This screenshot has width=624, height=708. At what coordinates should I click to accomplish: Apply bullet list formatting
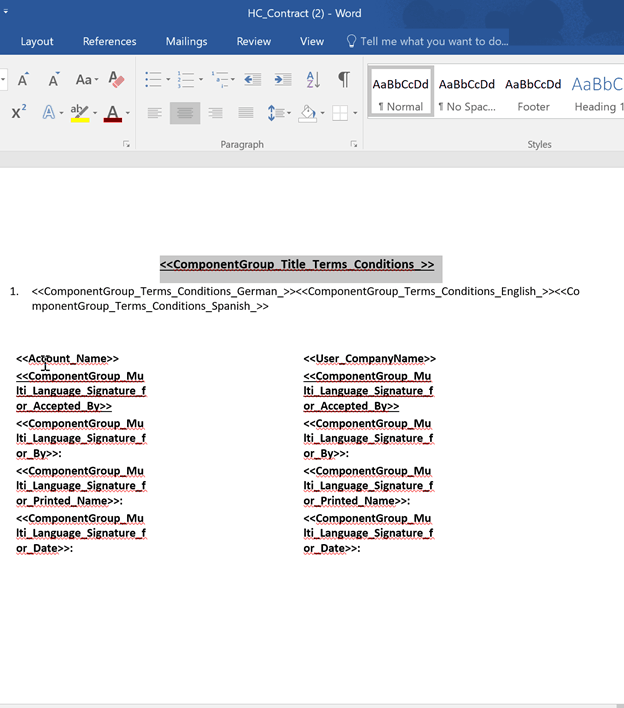153,79
